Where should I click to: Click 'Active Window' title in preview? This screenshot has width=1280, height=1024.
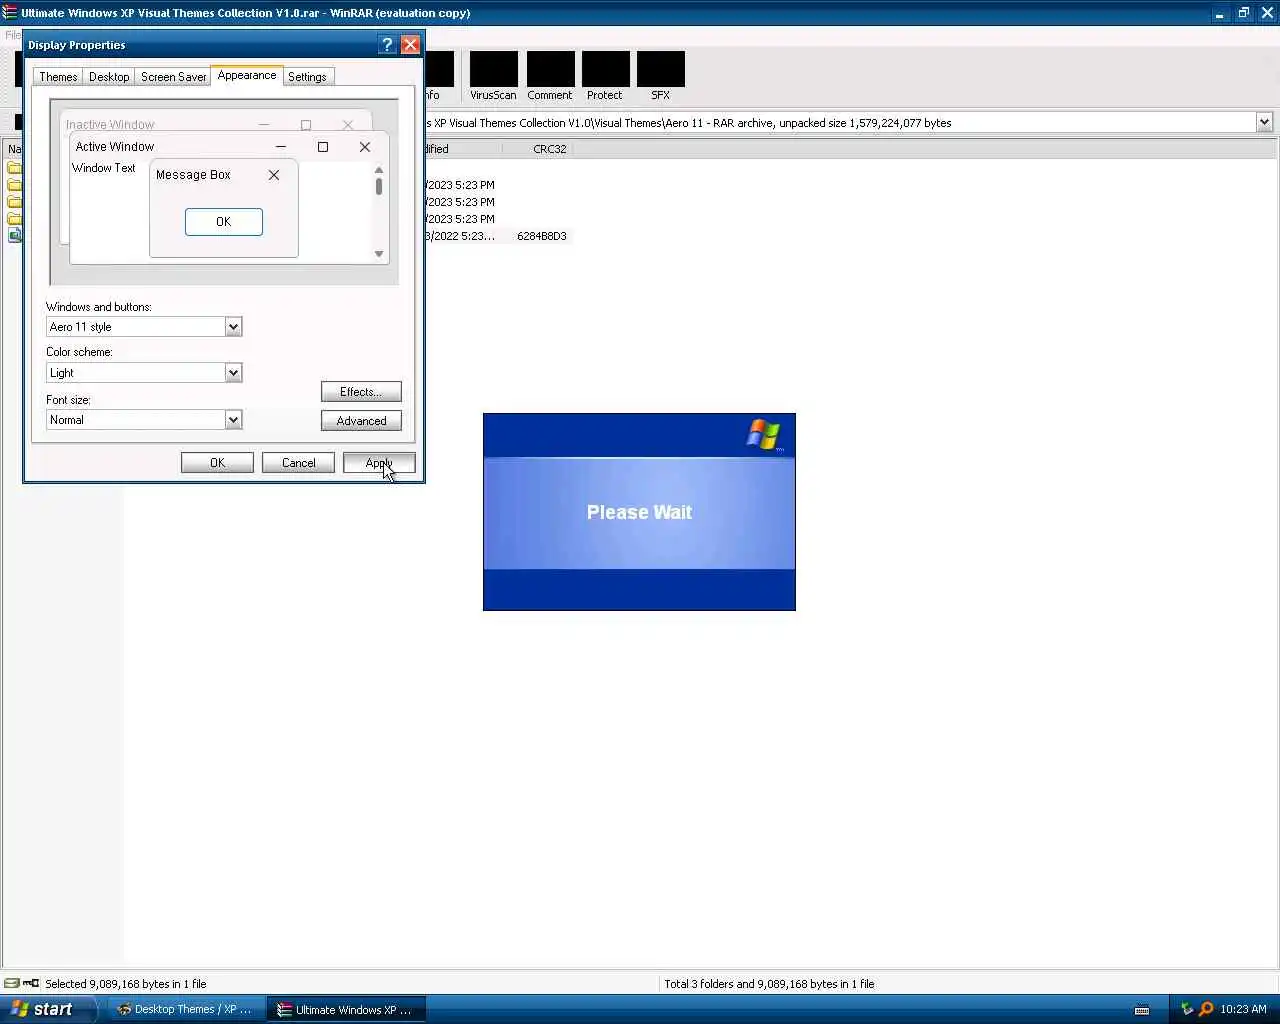[x=115, y=147]
